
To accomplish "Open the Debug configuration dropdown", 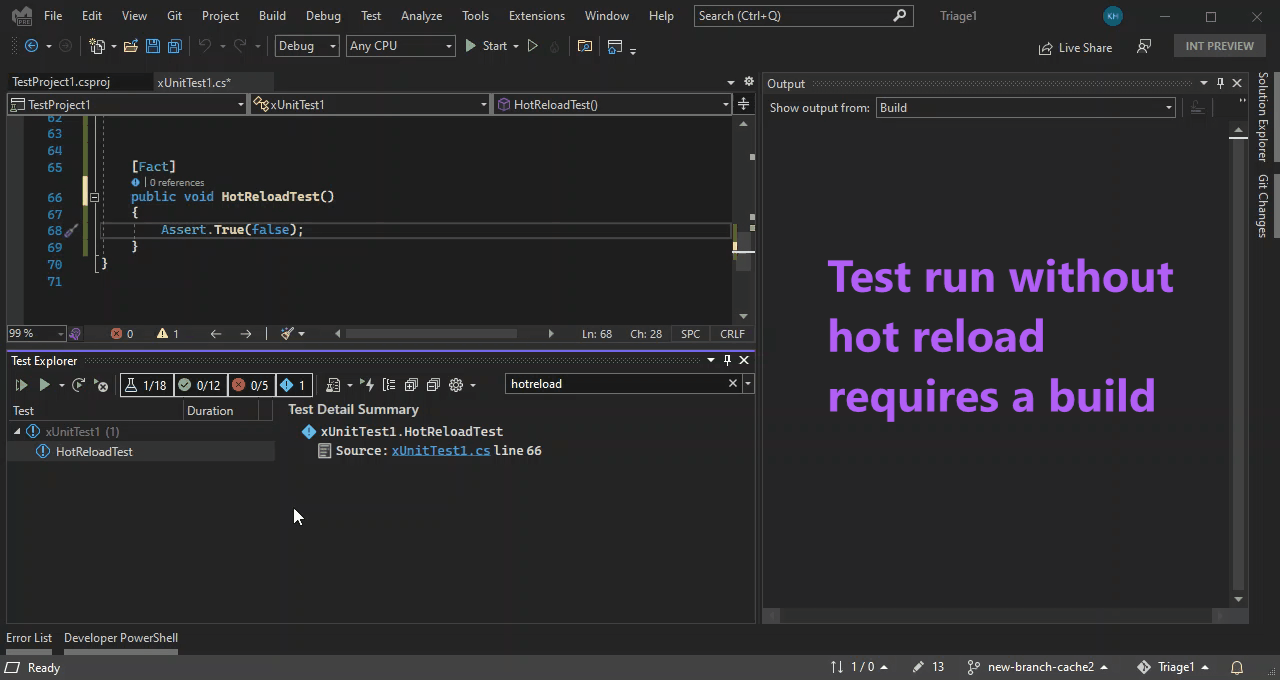I will tap(307, 46).
